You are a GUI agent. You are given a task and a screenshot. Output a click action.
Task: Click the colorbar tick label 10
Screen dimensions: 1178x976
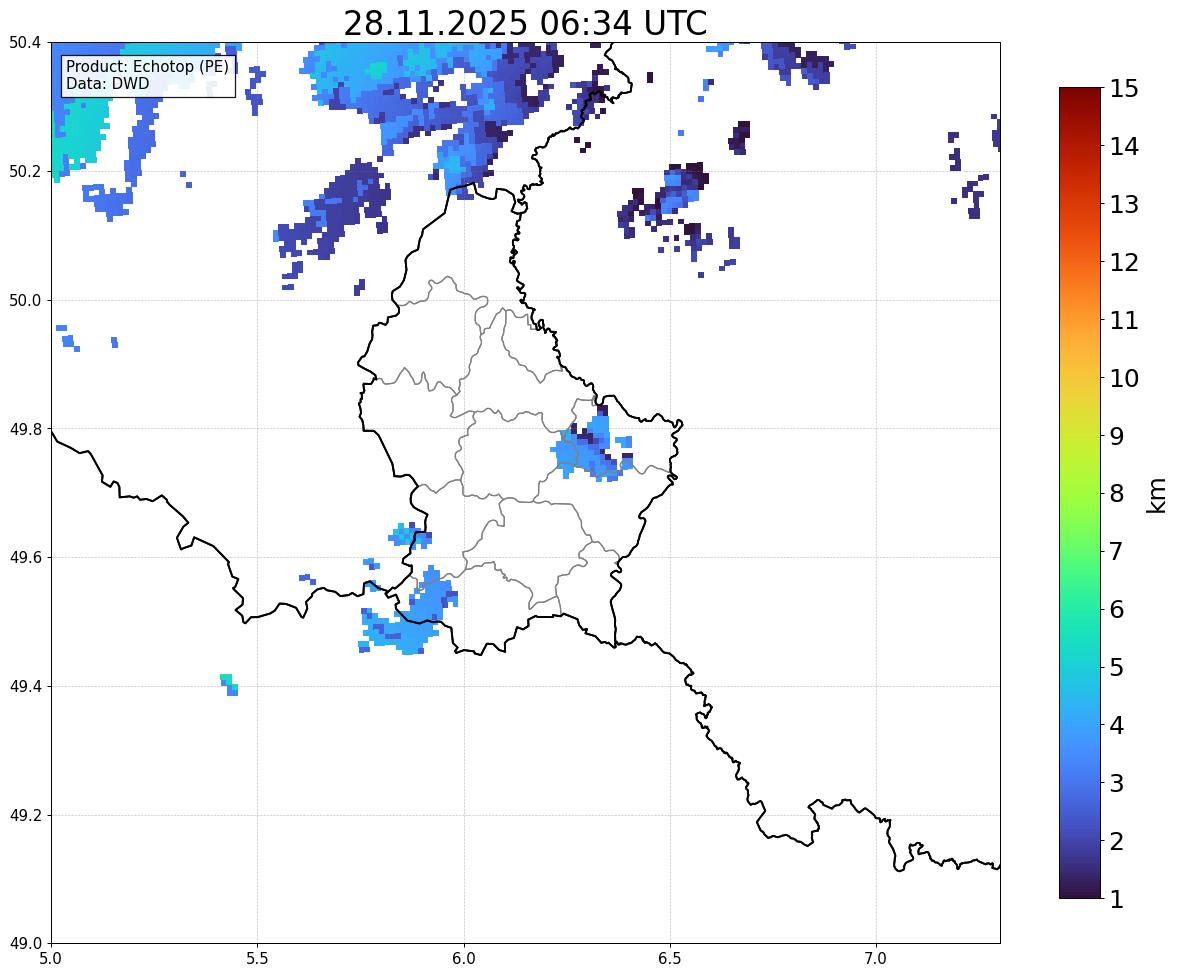tap(1124, 378)
